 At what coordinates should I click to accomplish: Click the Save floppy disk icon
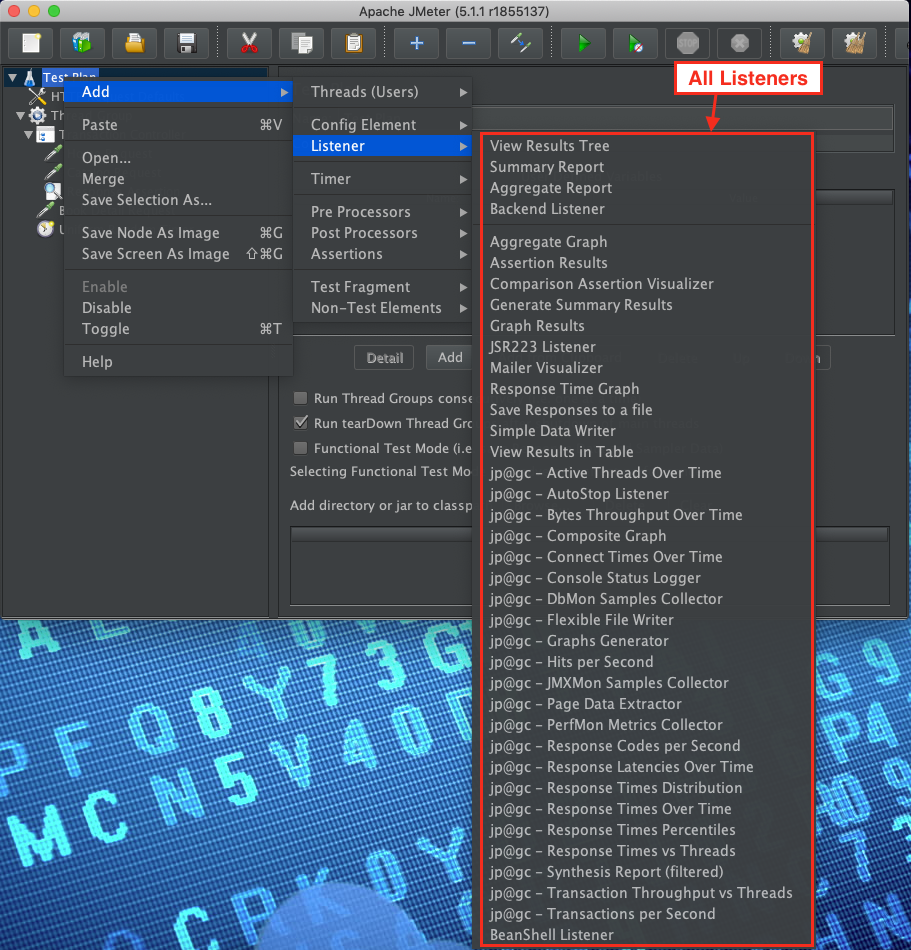pyautogui.click(x=187, y=43)
